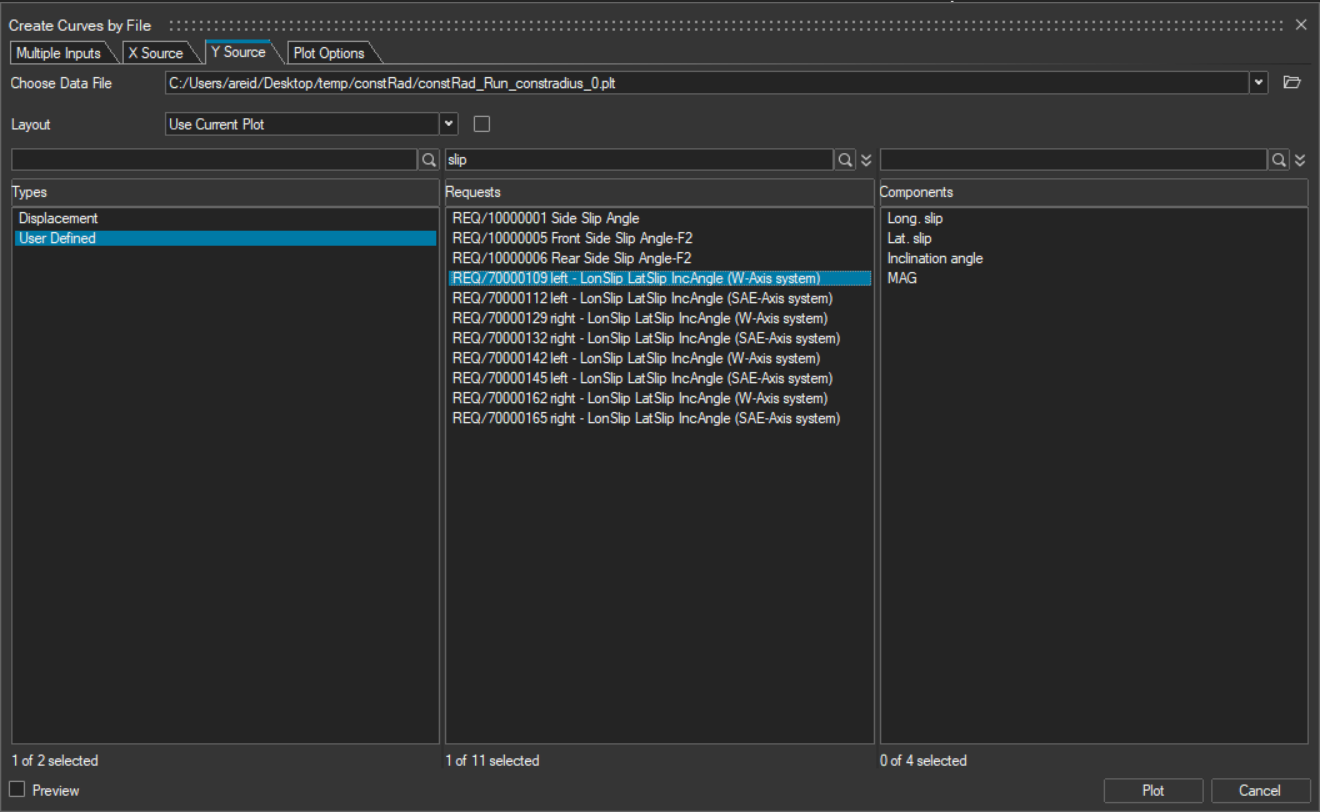Image resolution: width=1320 pixels, height=812 pixels.
Task: Select REQ/70000132 right SAE-Axis system request
Action: click(660, 338)
